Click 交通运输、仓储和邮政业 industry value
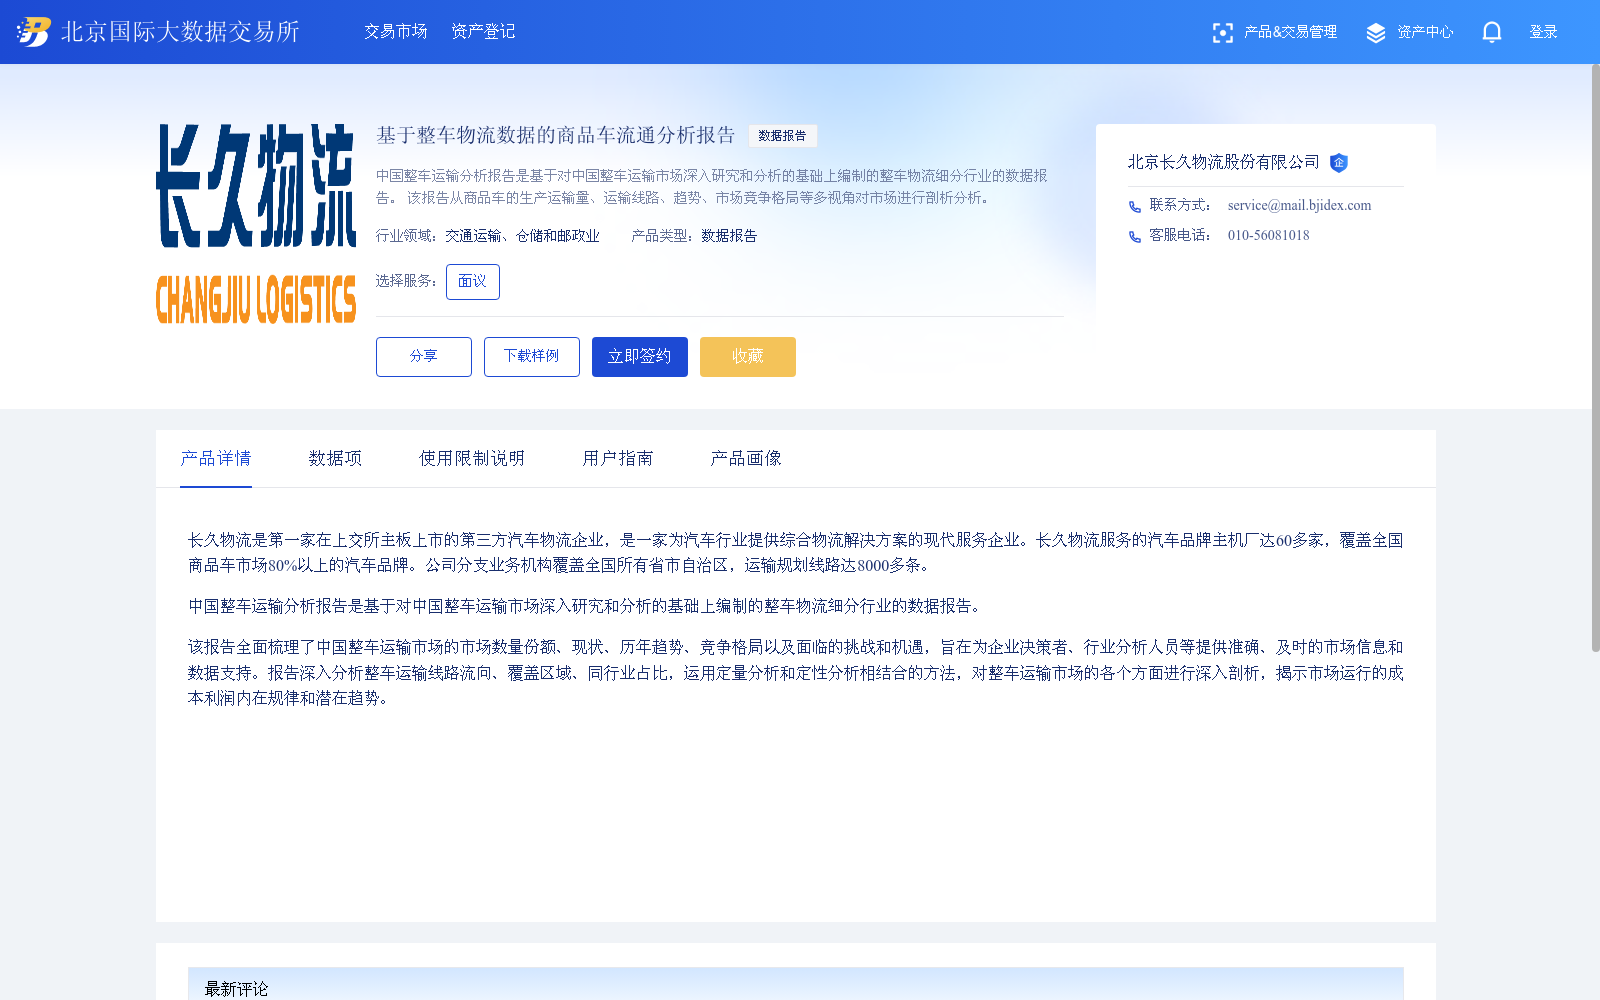The height and width of the screenshot is (1000, 1600). (522, 236)
